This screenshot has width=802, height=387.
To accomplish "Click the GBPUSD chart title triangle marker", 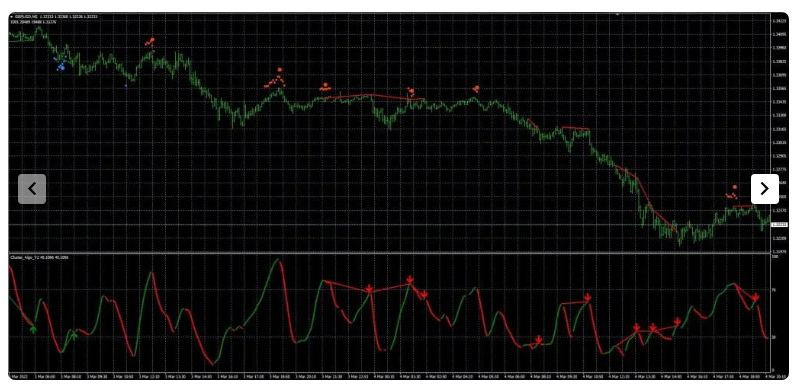I will click(x=11, y=17).
